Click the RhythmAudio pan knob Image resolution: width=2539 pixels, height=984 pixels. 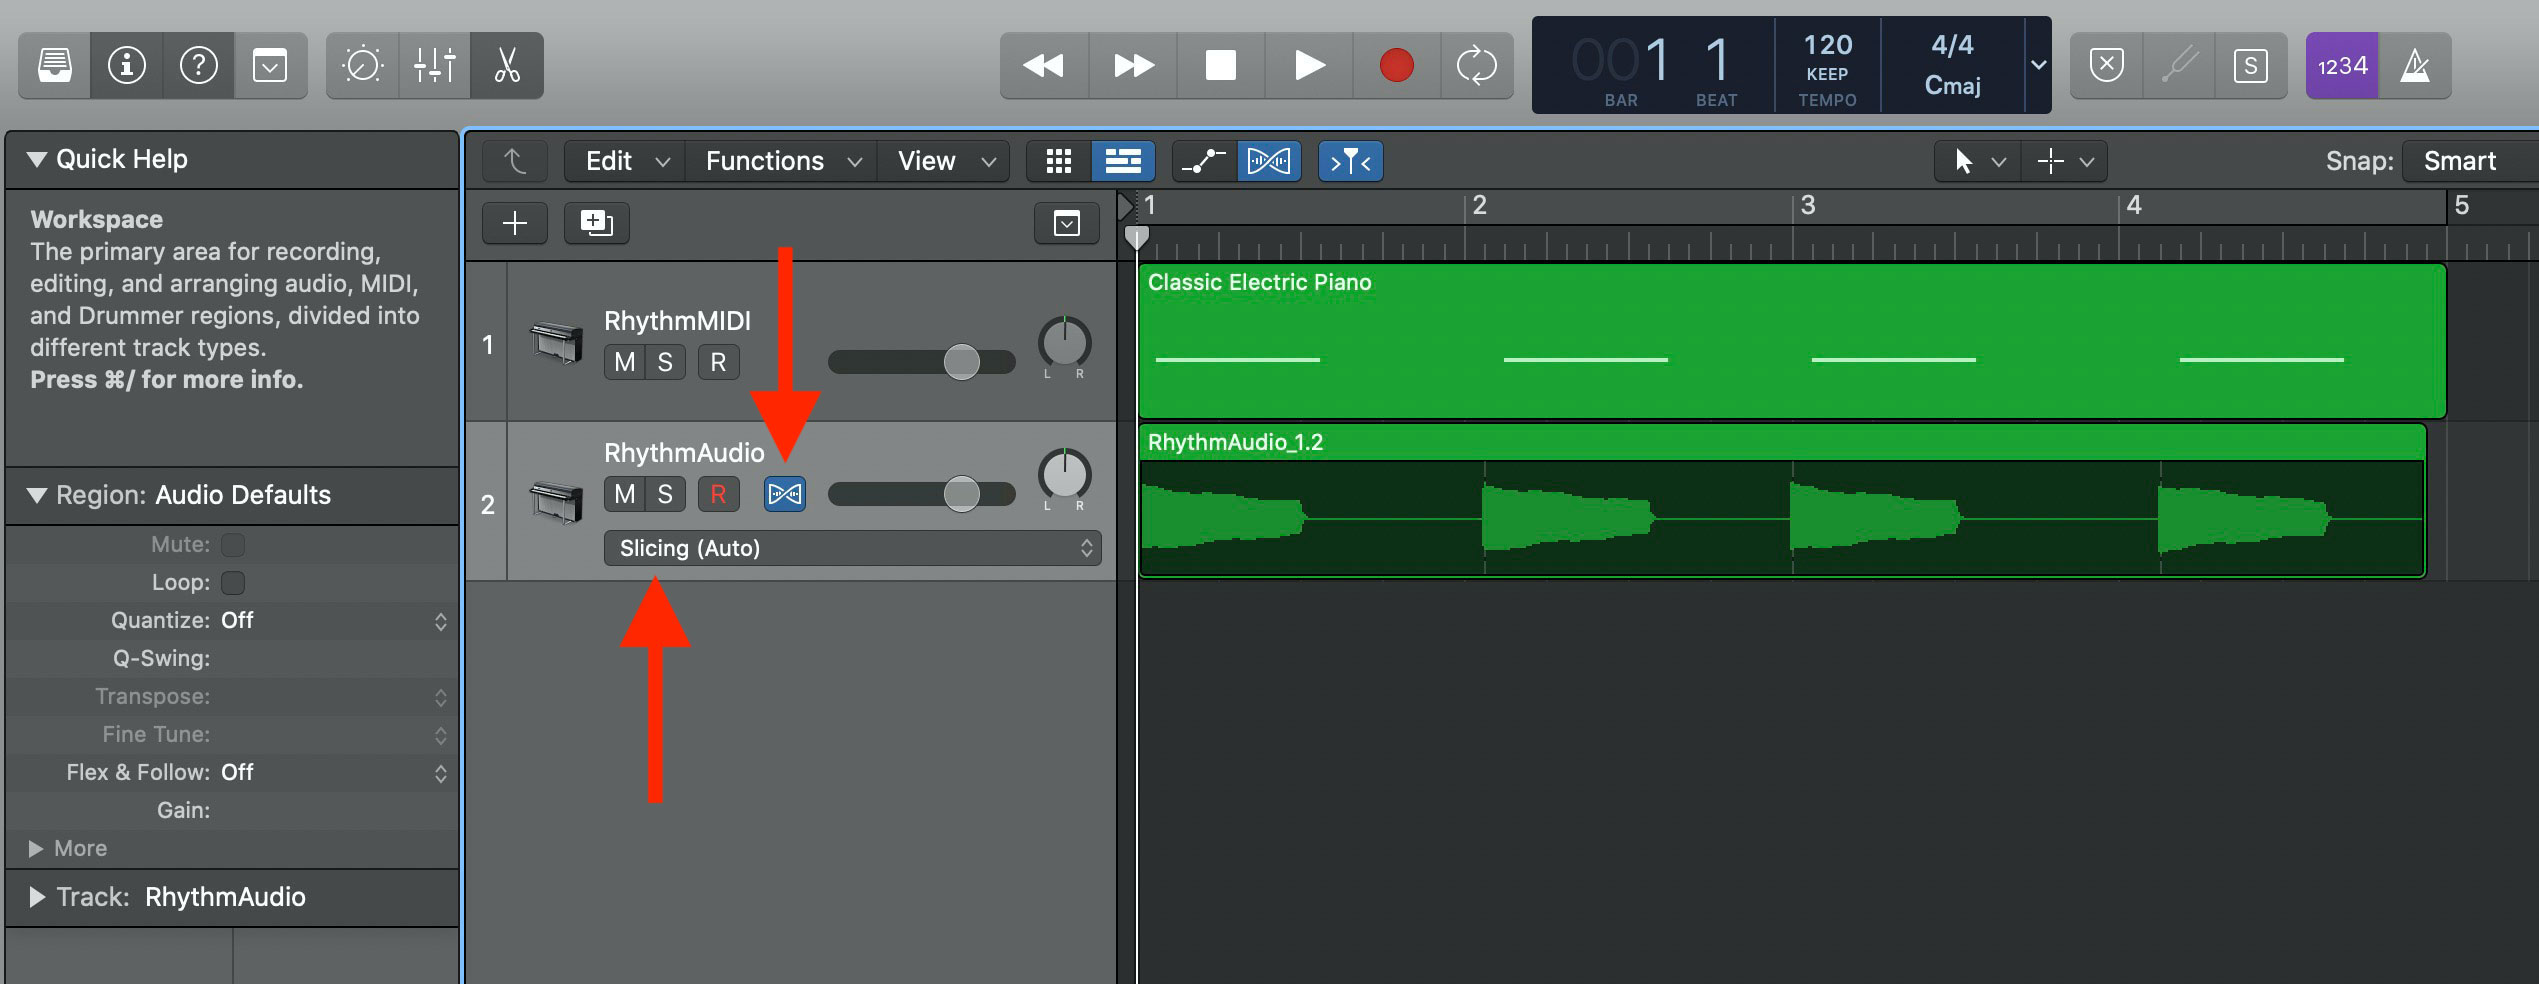(1064, 475)
